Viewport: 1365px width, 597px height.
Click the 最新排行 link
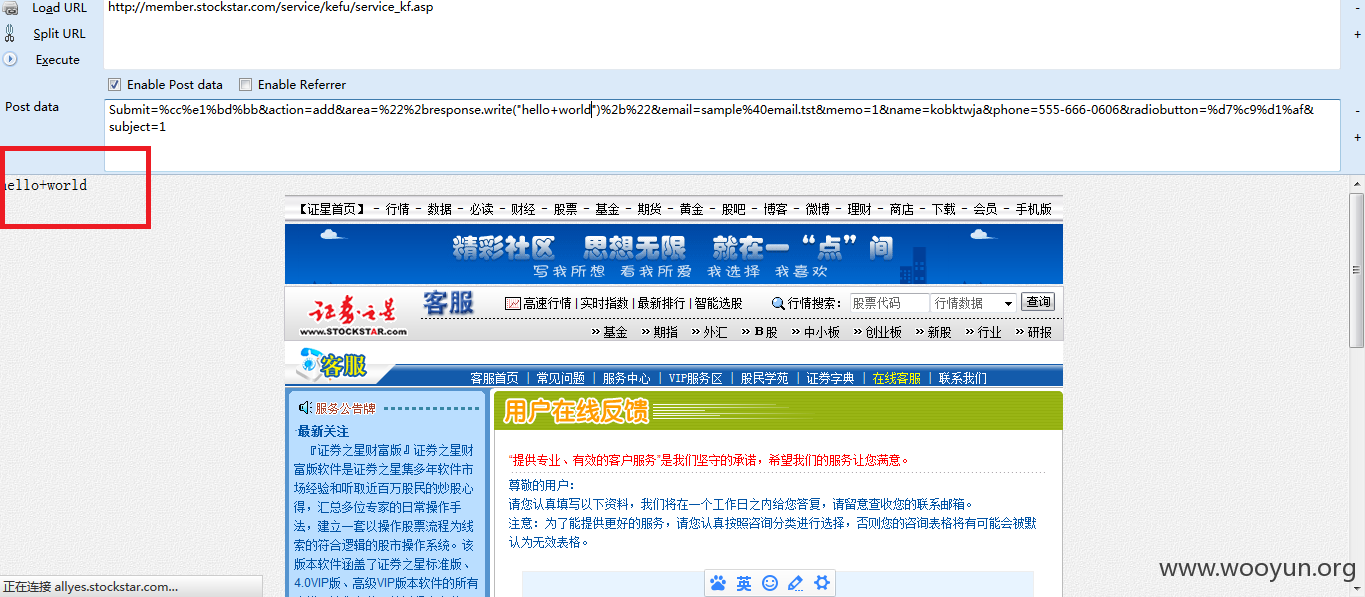[661, 303]
